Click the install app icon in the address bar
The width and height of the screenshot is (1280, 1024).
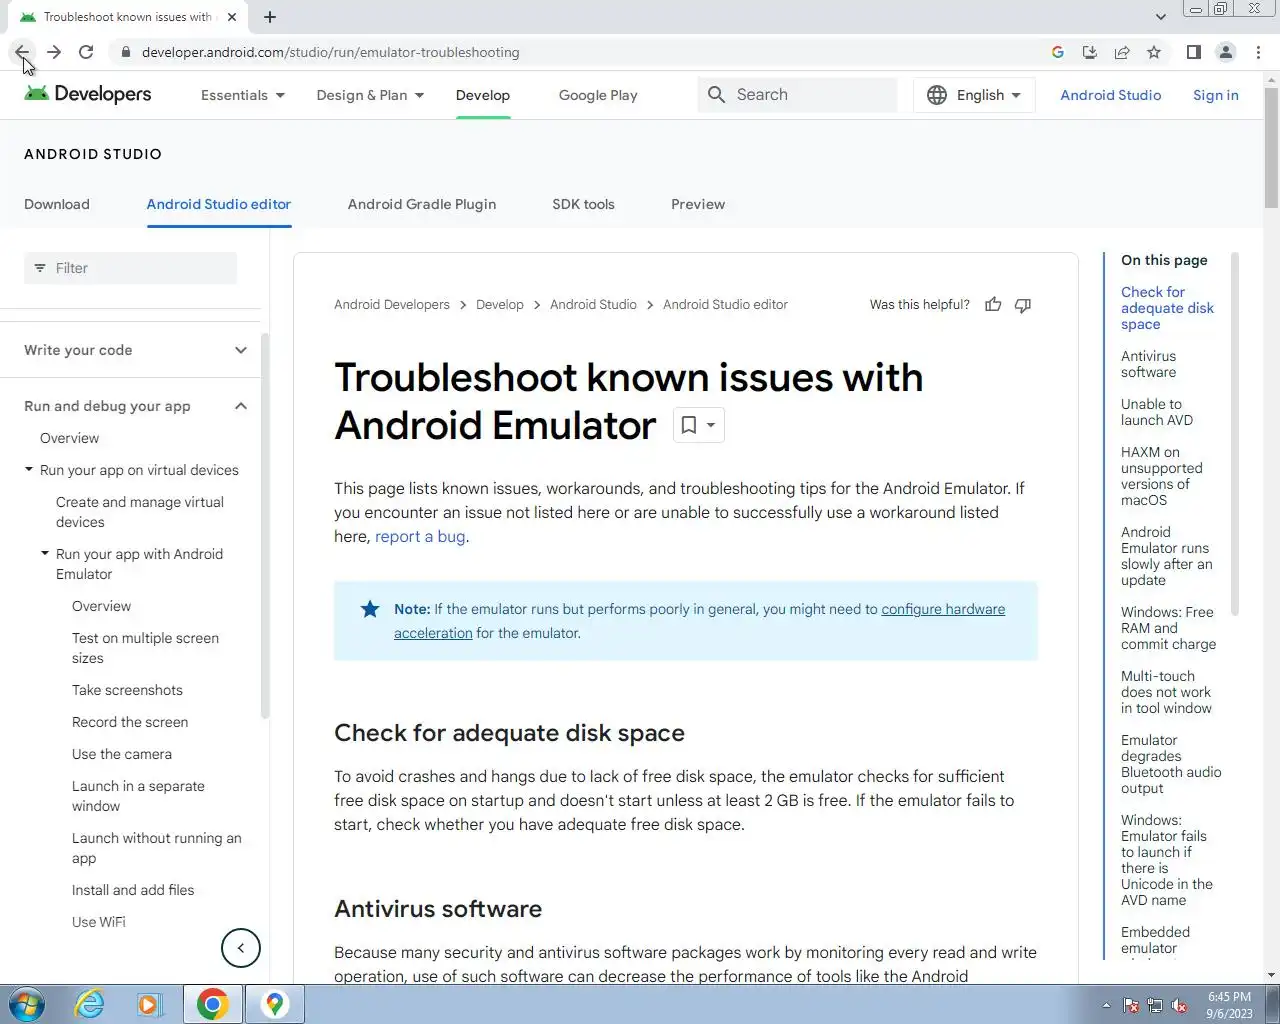tap(1090, 52)
